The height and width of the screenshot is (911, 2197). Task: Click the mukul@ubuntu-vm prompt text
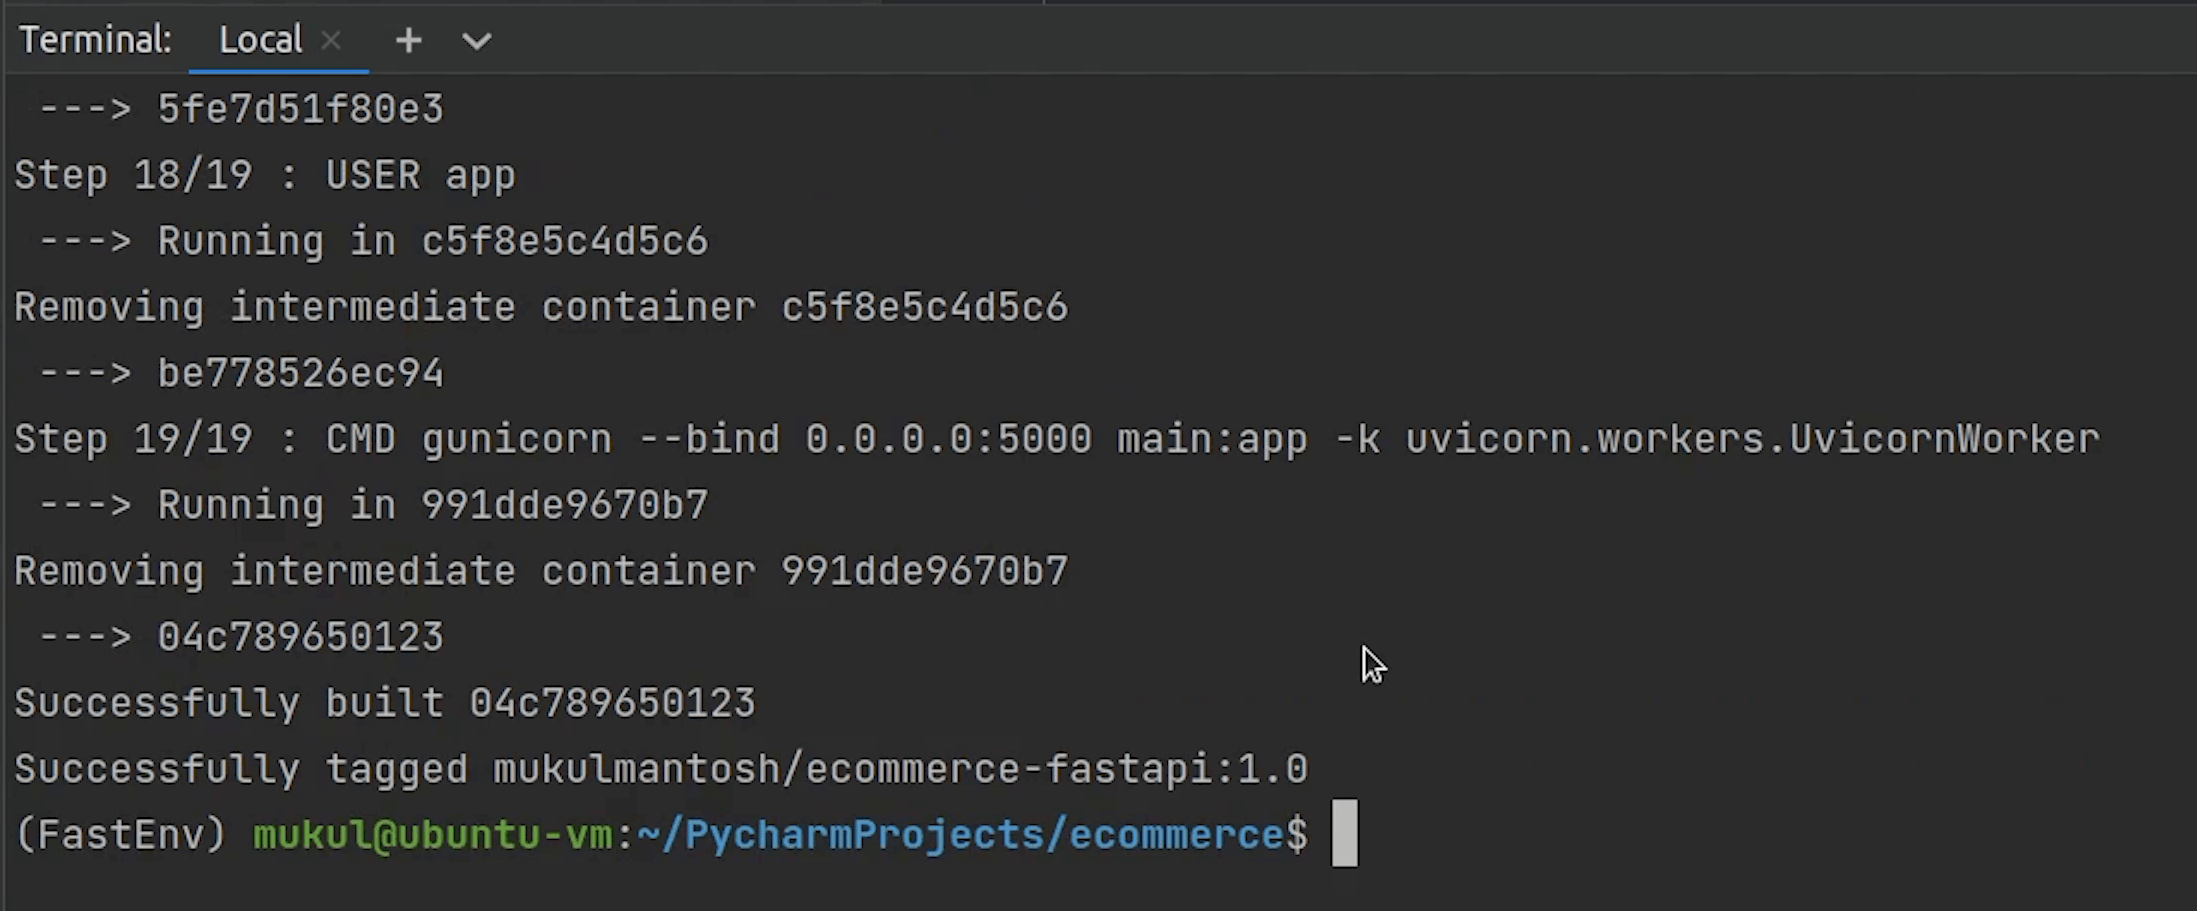pyautogui.click(x=432, y=834)
